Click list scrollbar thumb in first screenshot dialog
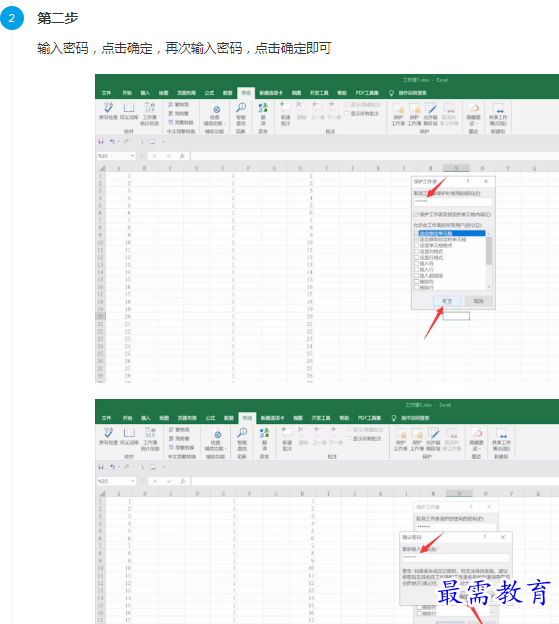 (489, 251)
